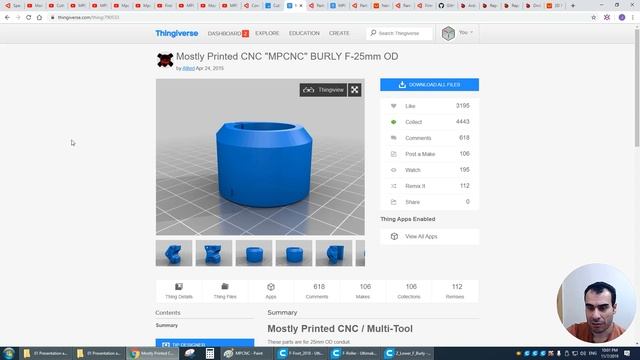
Task: Open the Chrome three-dot menu
Action: click(633, 18)
